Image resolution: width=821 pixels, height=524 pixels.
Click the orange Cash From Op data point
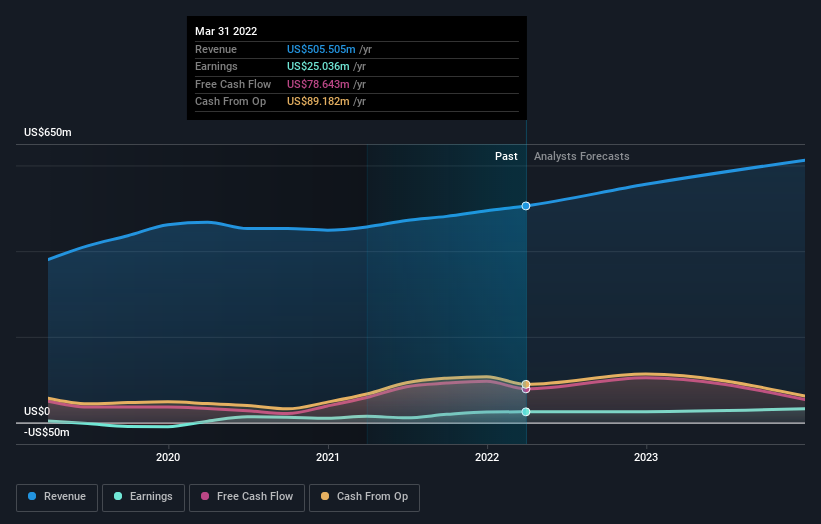pos(526,384)
